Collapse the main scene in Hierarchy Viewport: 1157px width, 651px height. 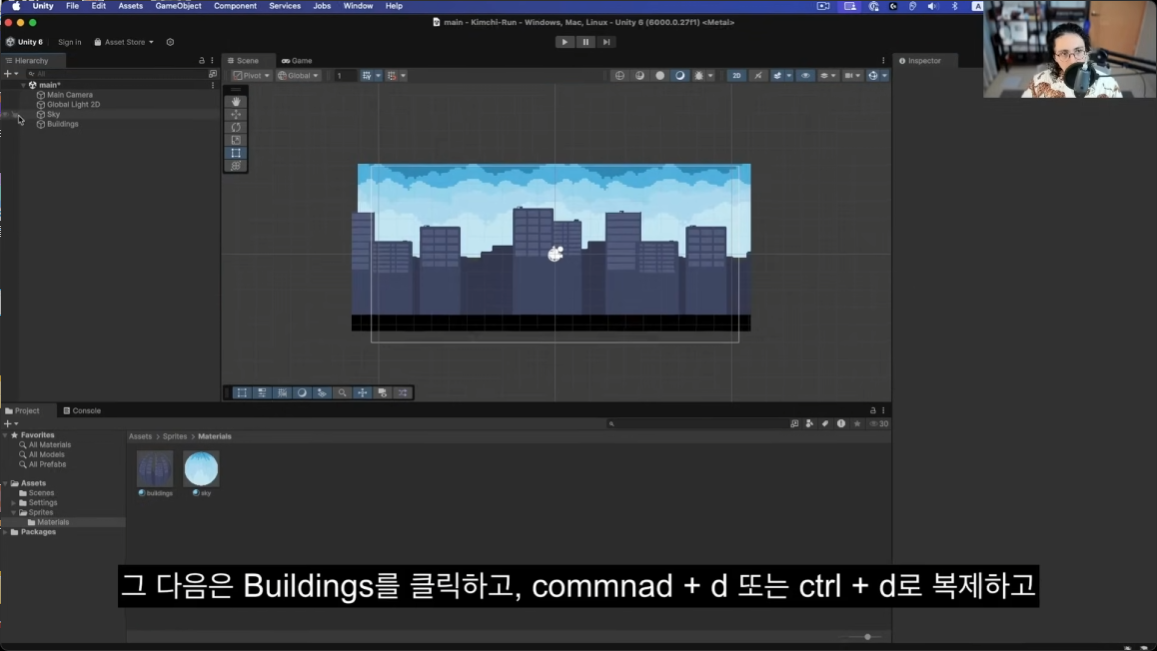(24, 85)
